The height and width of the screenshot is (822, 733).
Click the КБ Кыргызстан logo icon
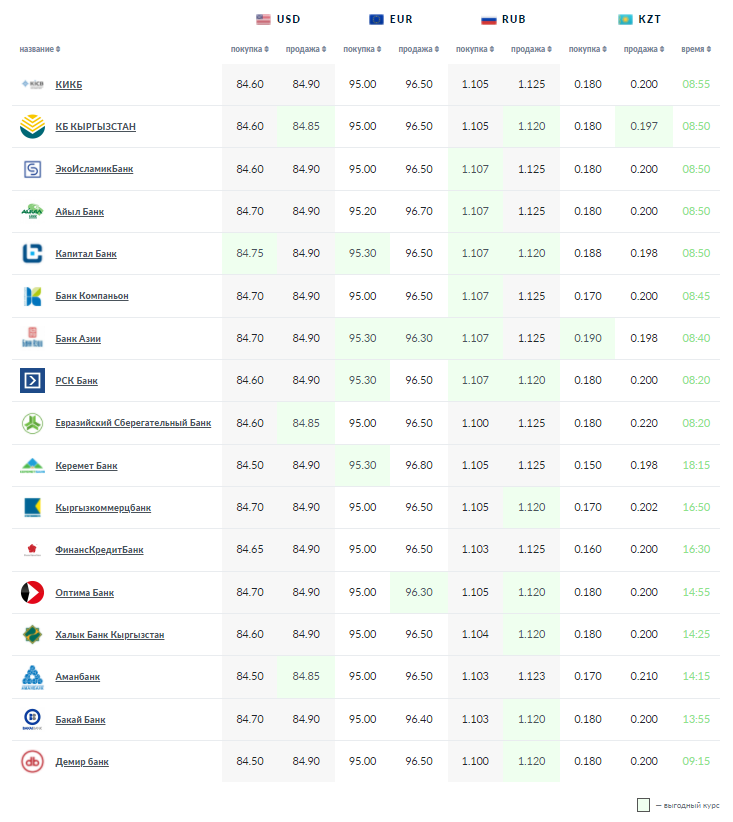pos(32,126)
